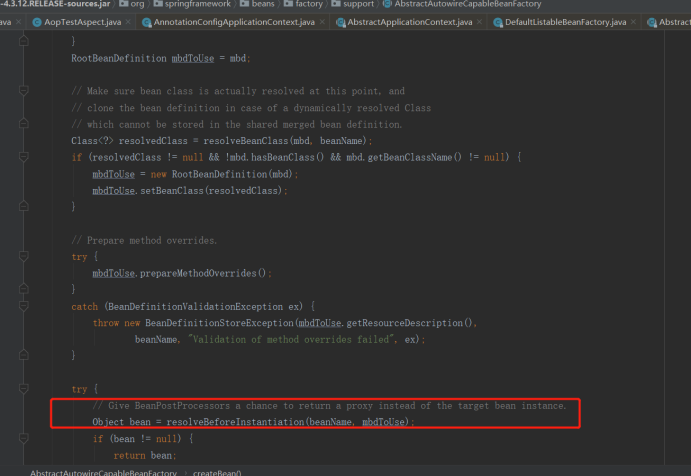Collapse the 'if (bean != null)' block
Image resolution: width=691 pixels, height=476 pixels.
(x=24, y=438)
